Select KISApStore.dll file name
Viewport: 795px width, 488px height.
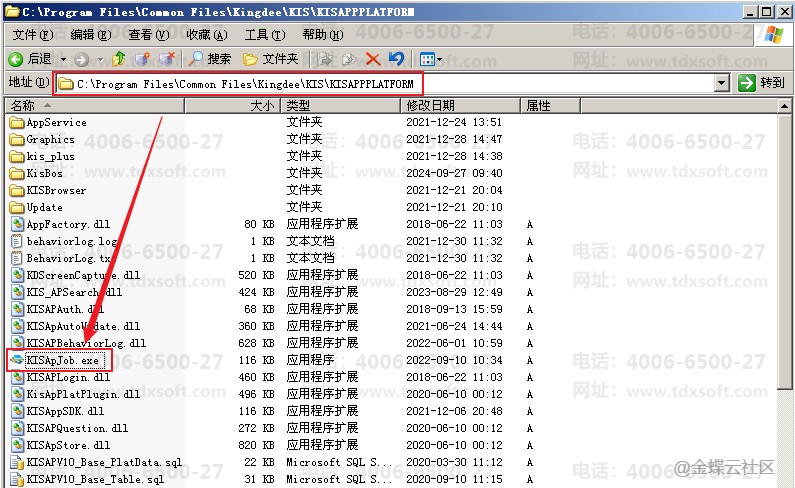[68, 445]
